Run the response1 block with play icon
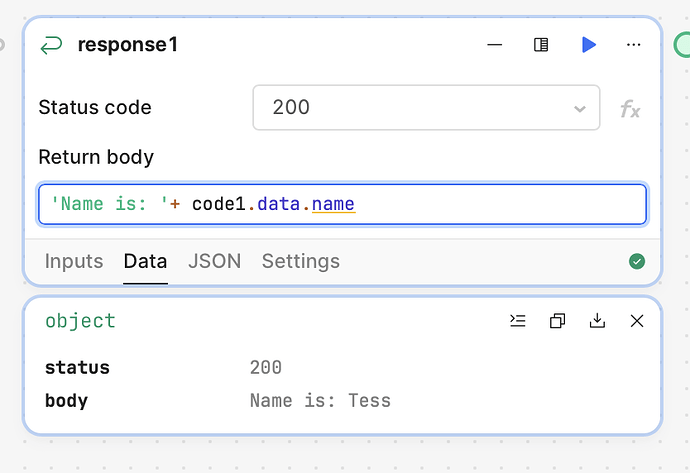Screen dimensions: 690x473 [x=589, y=44]
